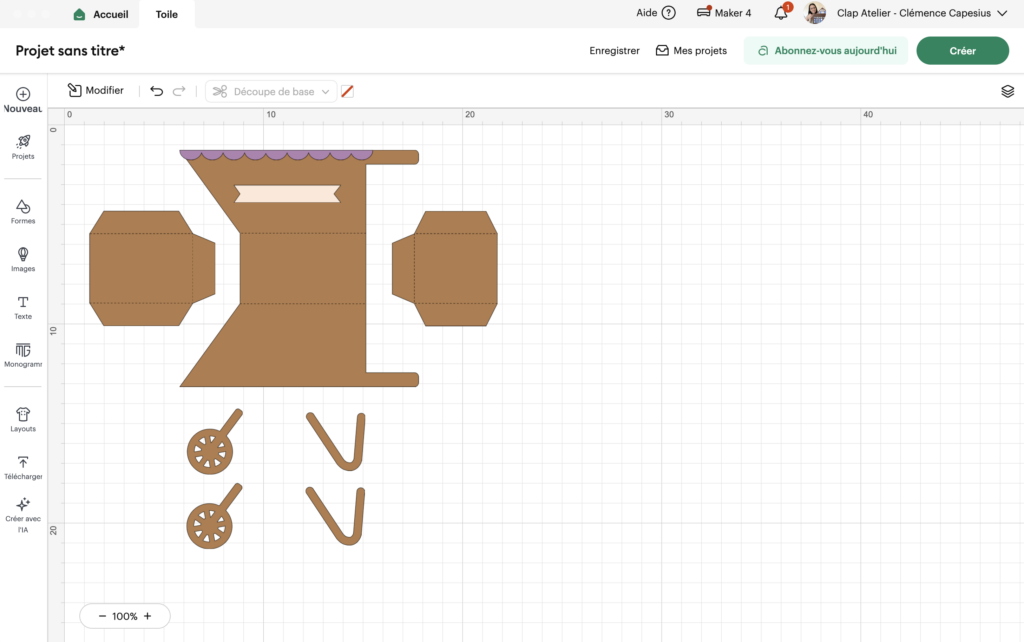
Task: Open notifications bell
Action: coord(781,13)
